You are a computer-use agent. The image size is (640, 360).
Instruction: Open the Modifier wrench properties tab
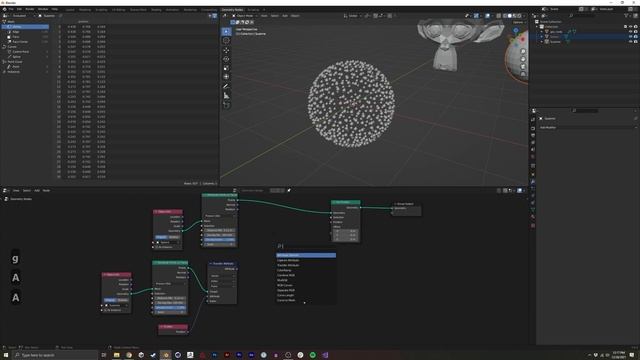point(533,182)
